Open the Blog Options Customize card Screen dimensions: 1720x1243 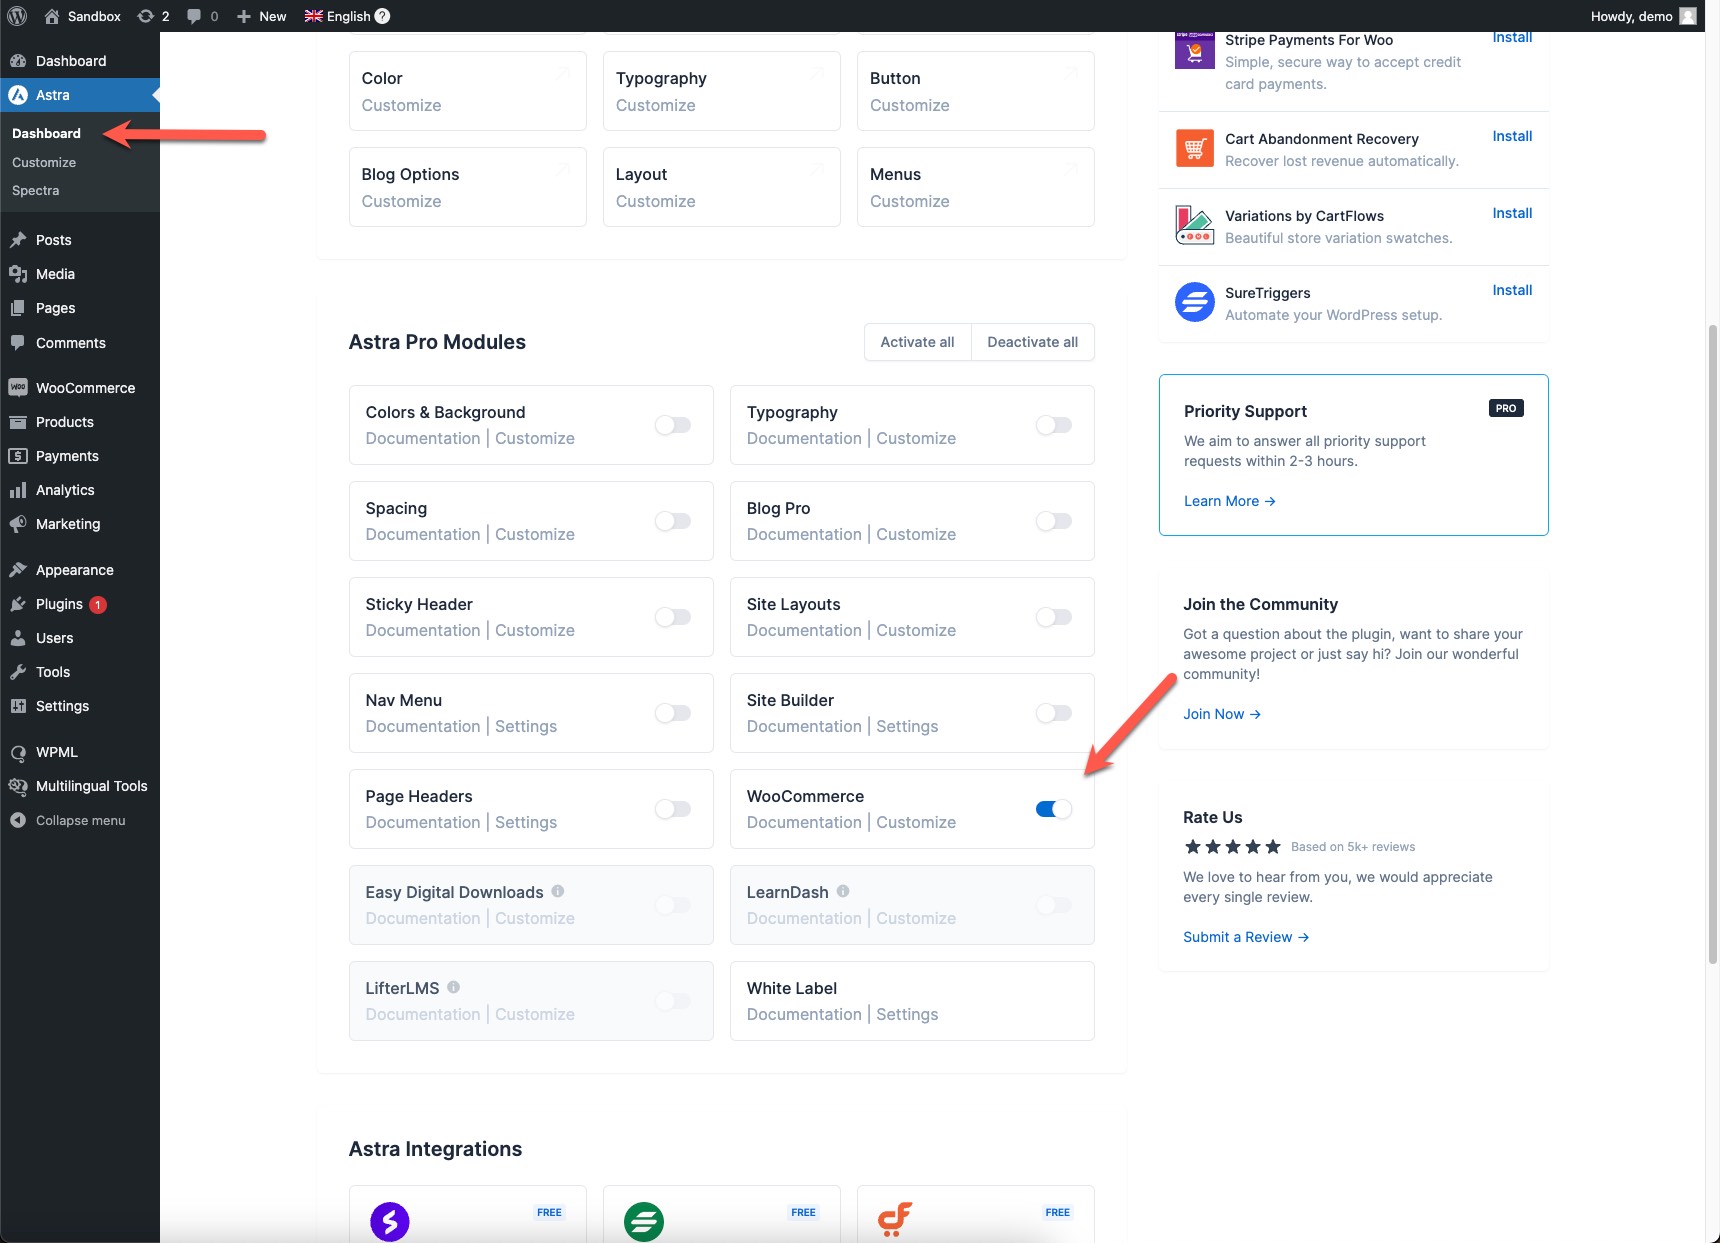pos(467,187)
